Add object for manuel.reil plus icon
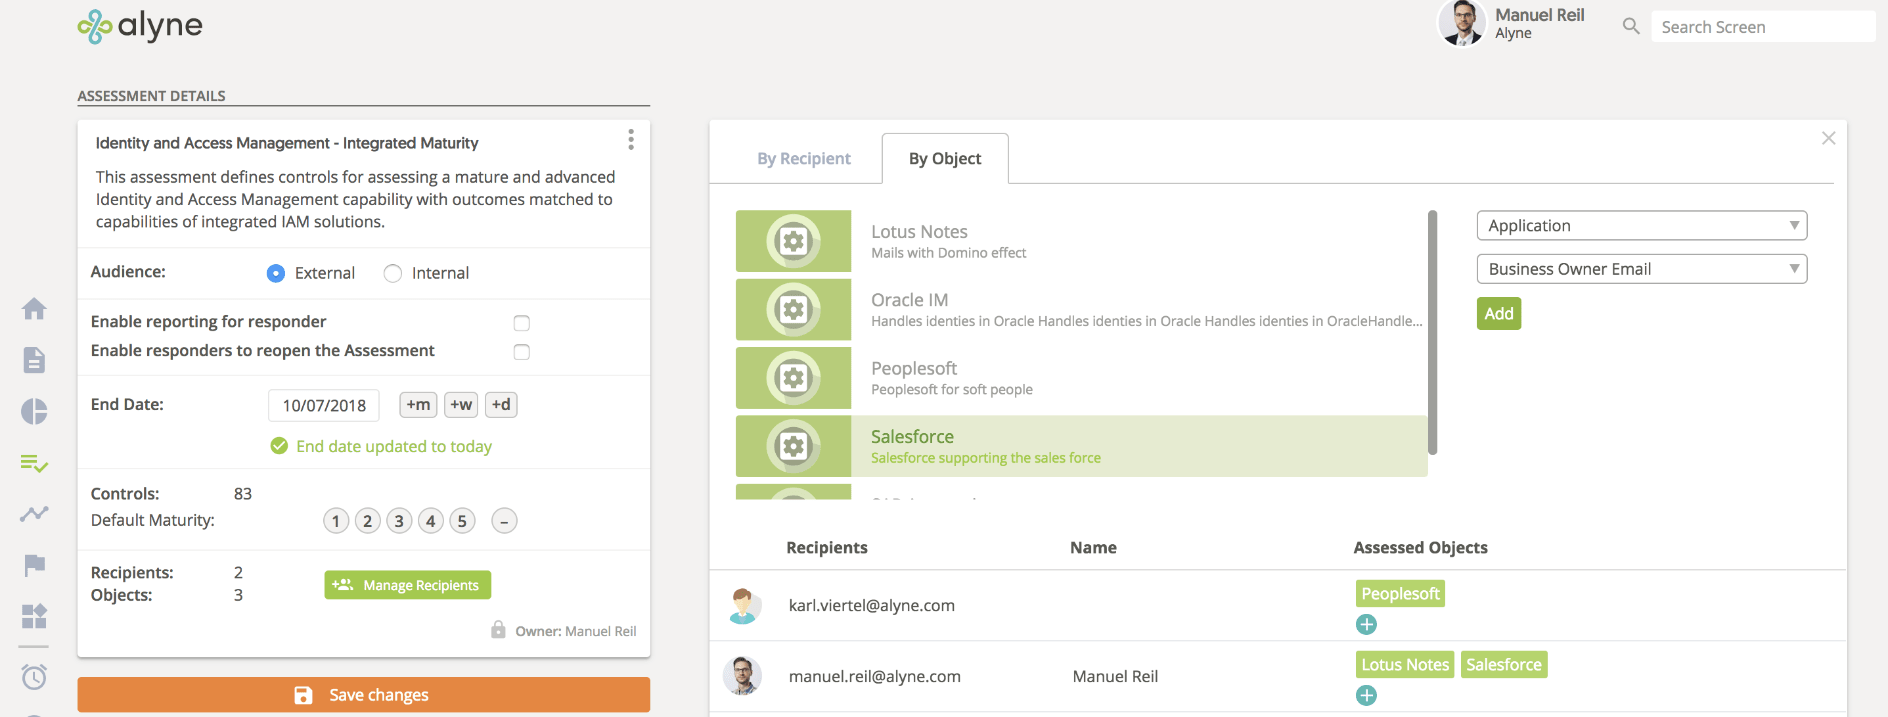 [x=1366, y=695]
